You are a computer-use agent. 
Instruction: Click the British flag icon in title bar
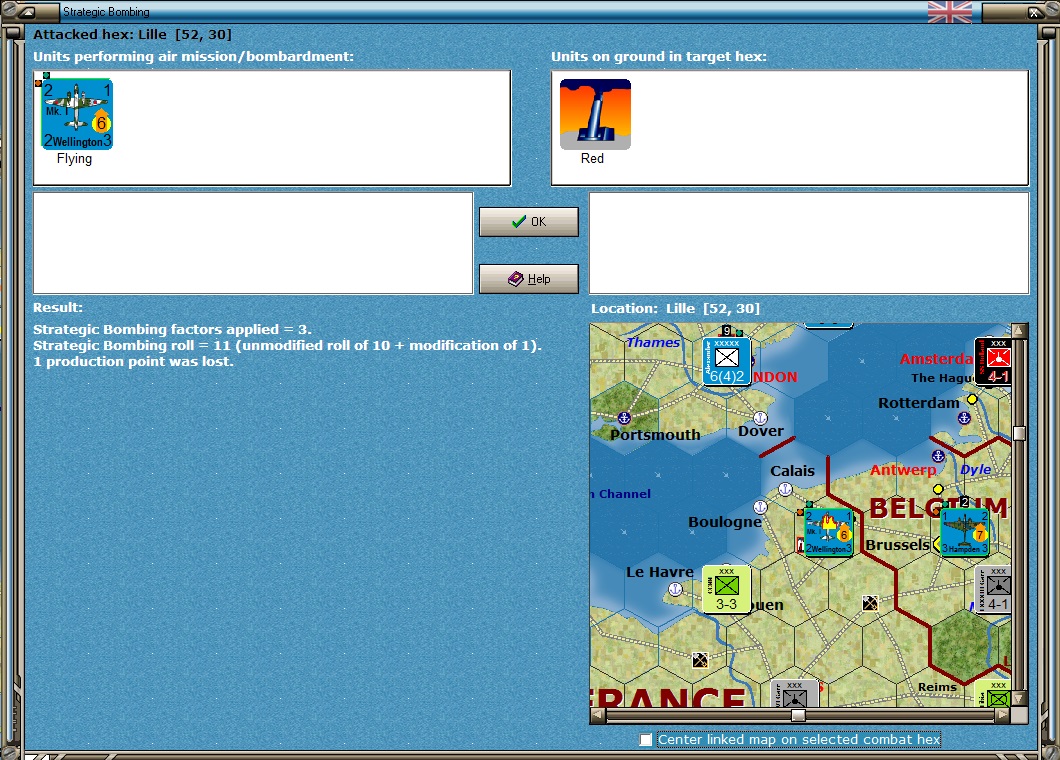[950, 11]
